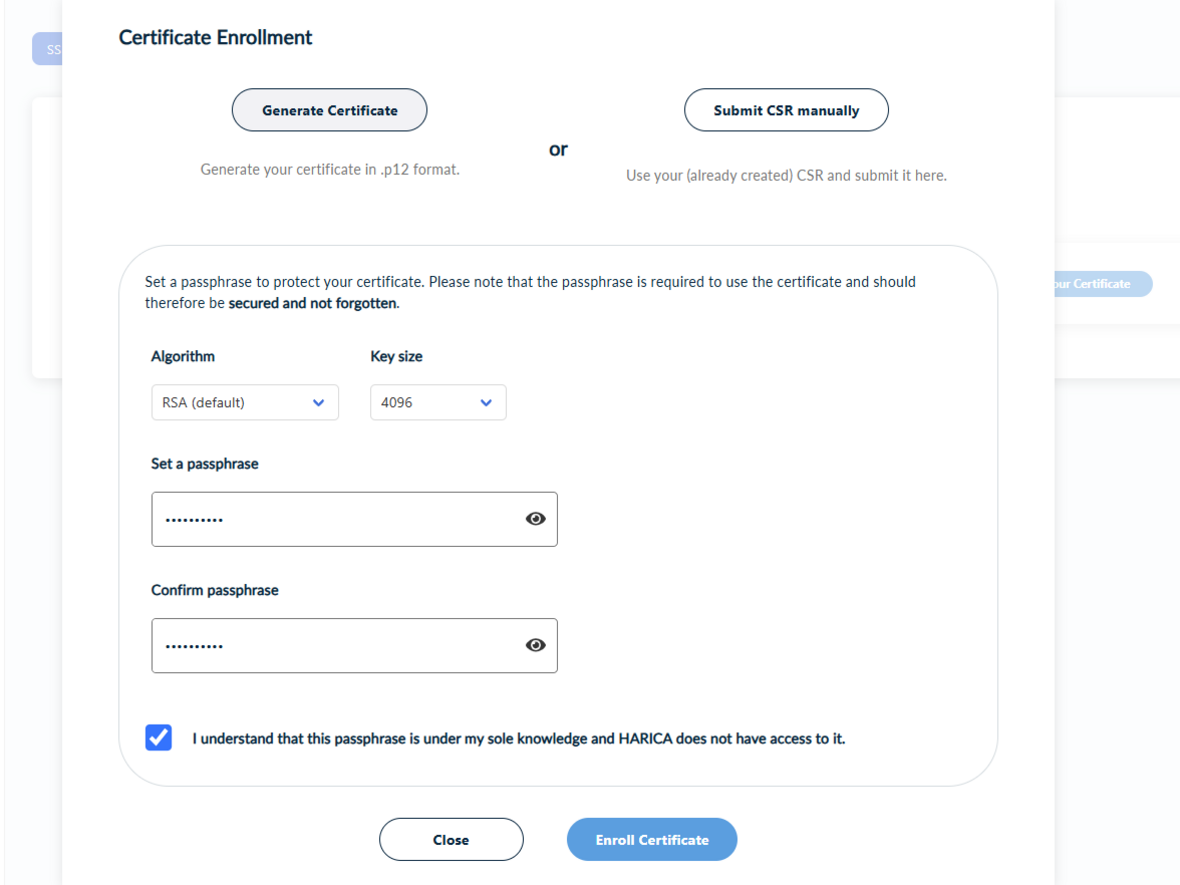1180x885 pixels.
Task: Select the Generate Certificate option
Action: (330, 110)
